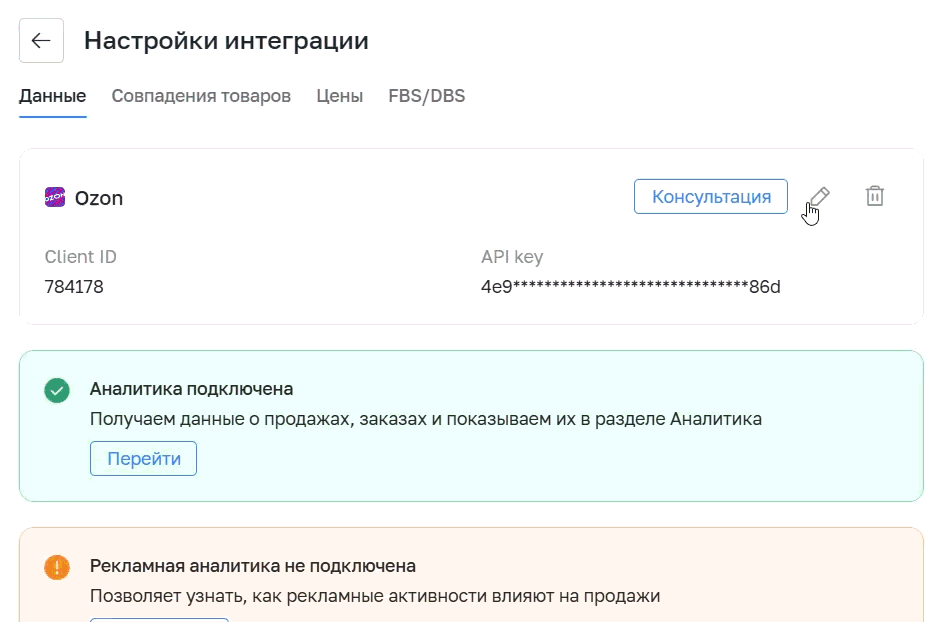Open the Цены tab
Image resolution: width=950 pixels, height=622 pixels.
(x=339, y=96)
